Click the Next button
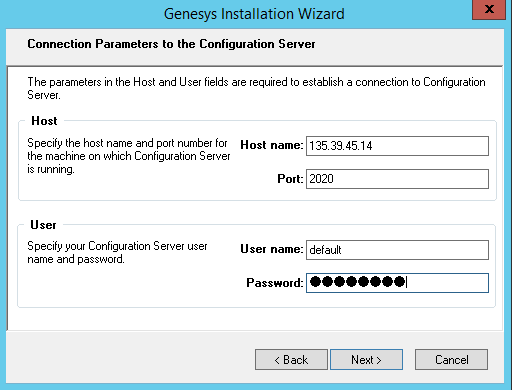The height and width of the screenshot is (390, 512). [366, 359]
